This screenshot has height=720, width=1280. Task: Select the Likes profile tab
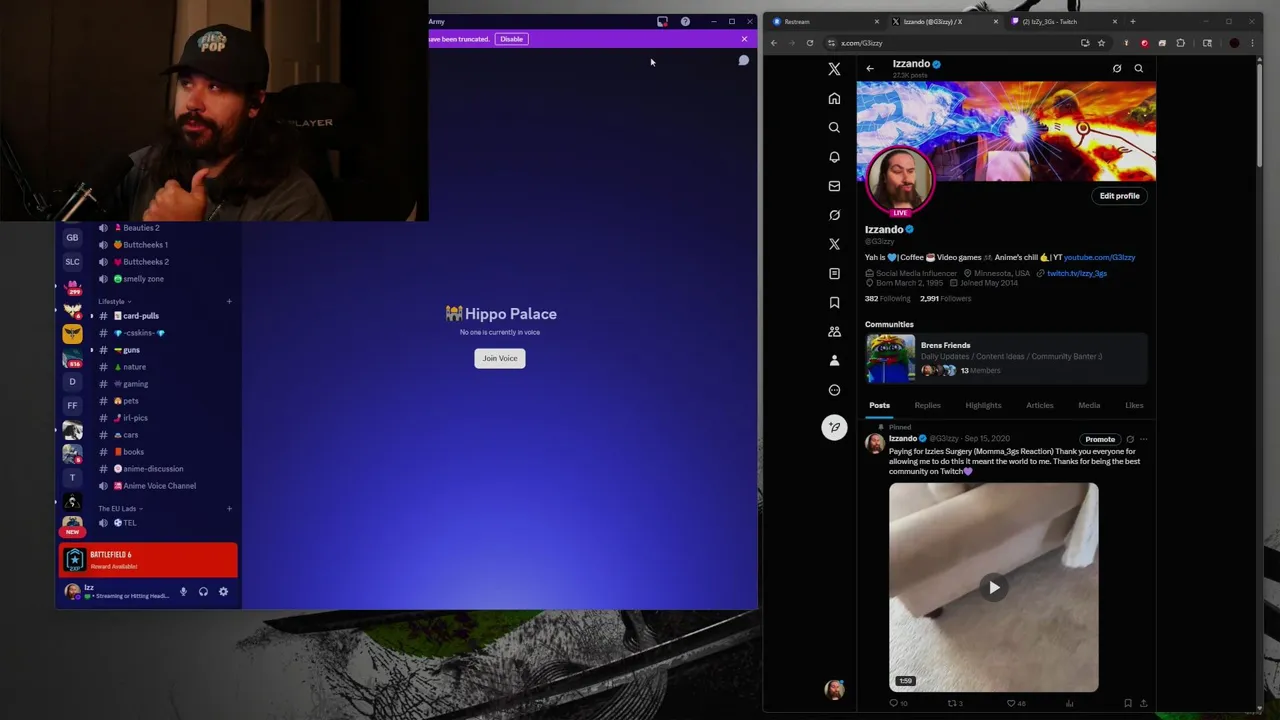(1134, 405)
